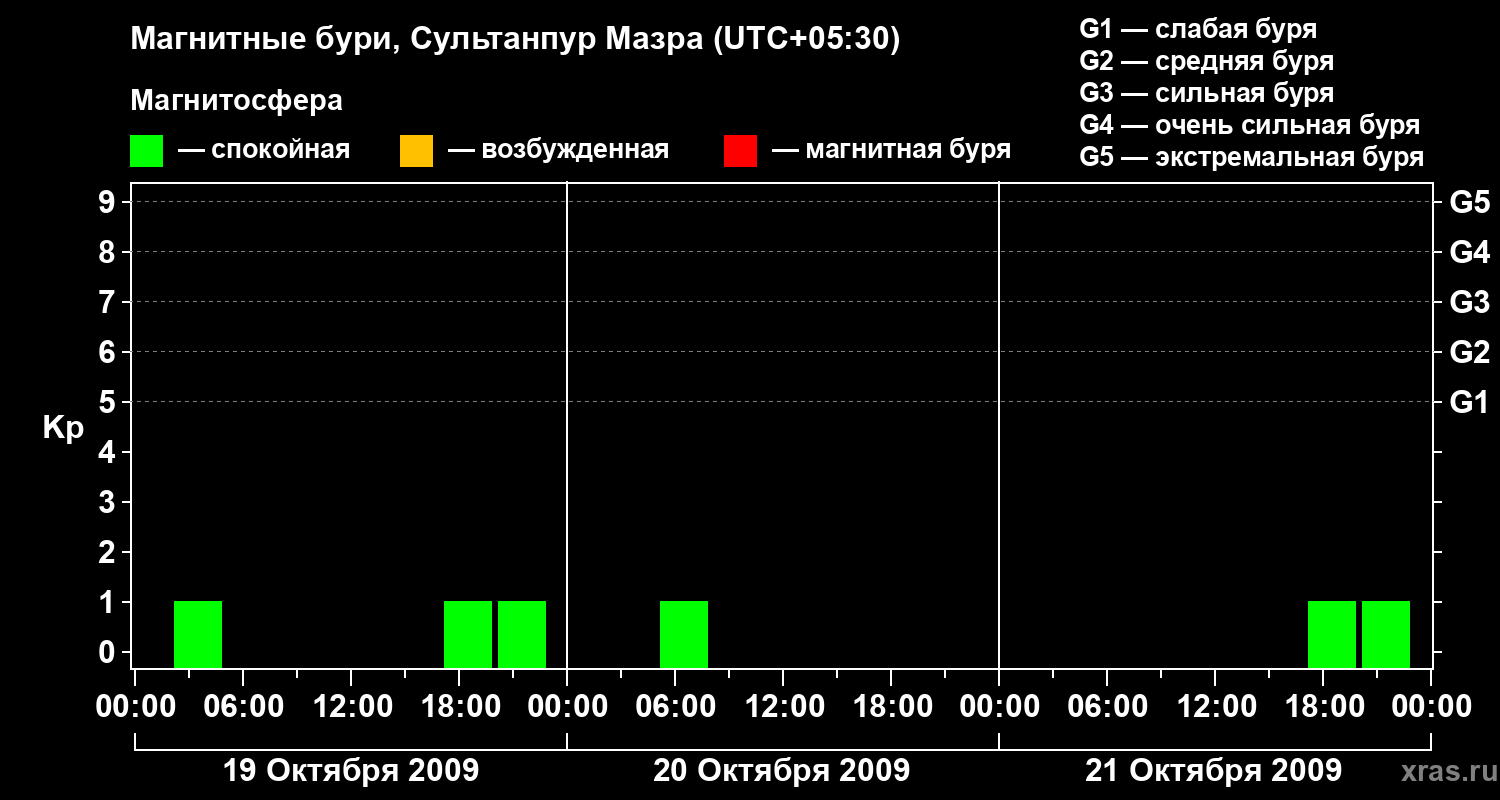Click legend line «G5 — экстремальная буря»
1500x800 pixels.
tap(1252, 157)
